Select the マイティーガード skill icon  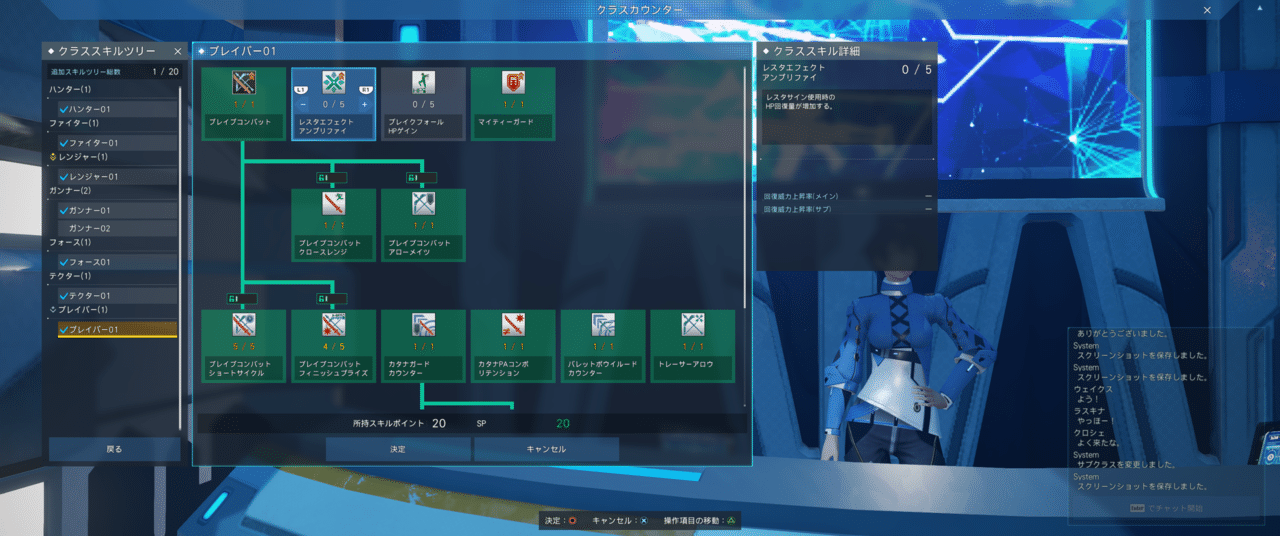tap(513, 83)
